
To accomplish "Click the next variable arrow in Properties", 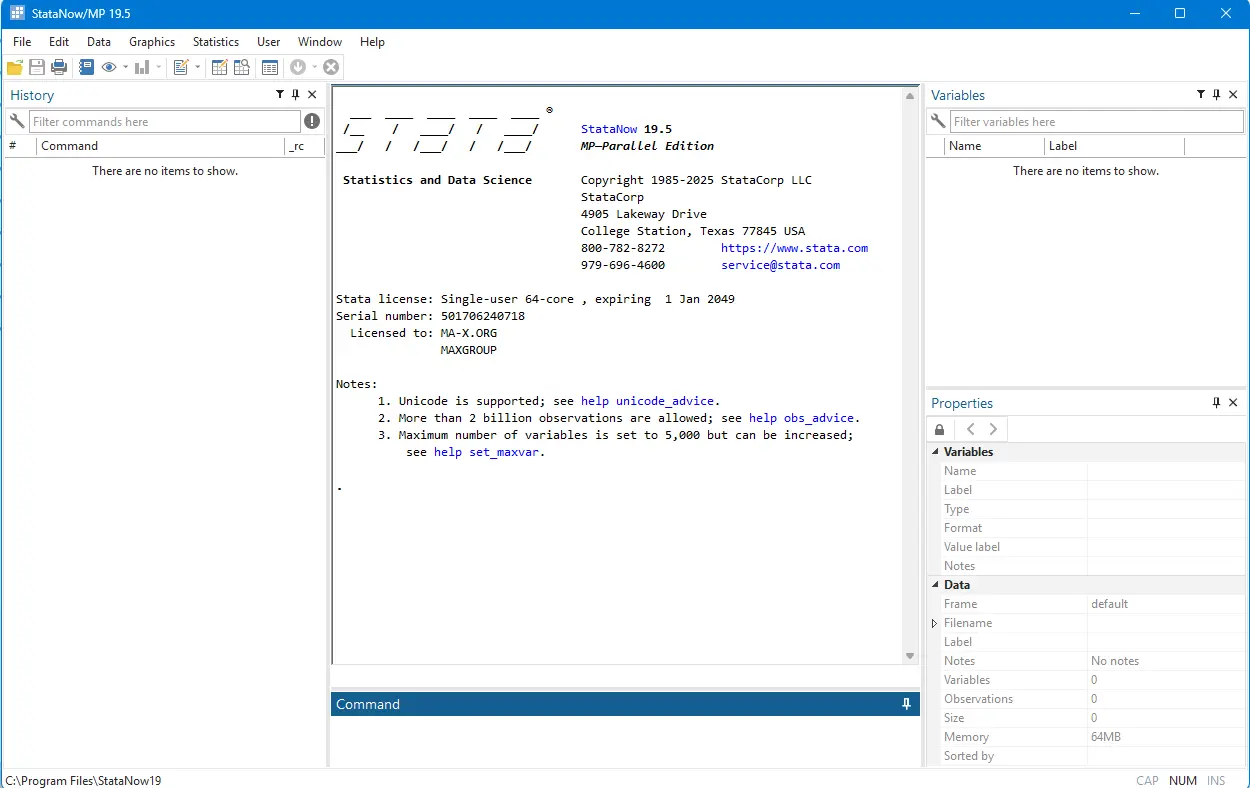I will 993,429.
